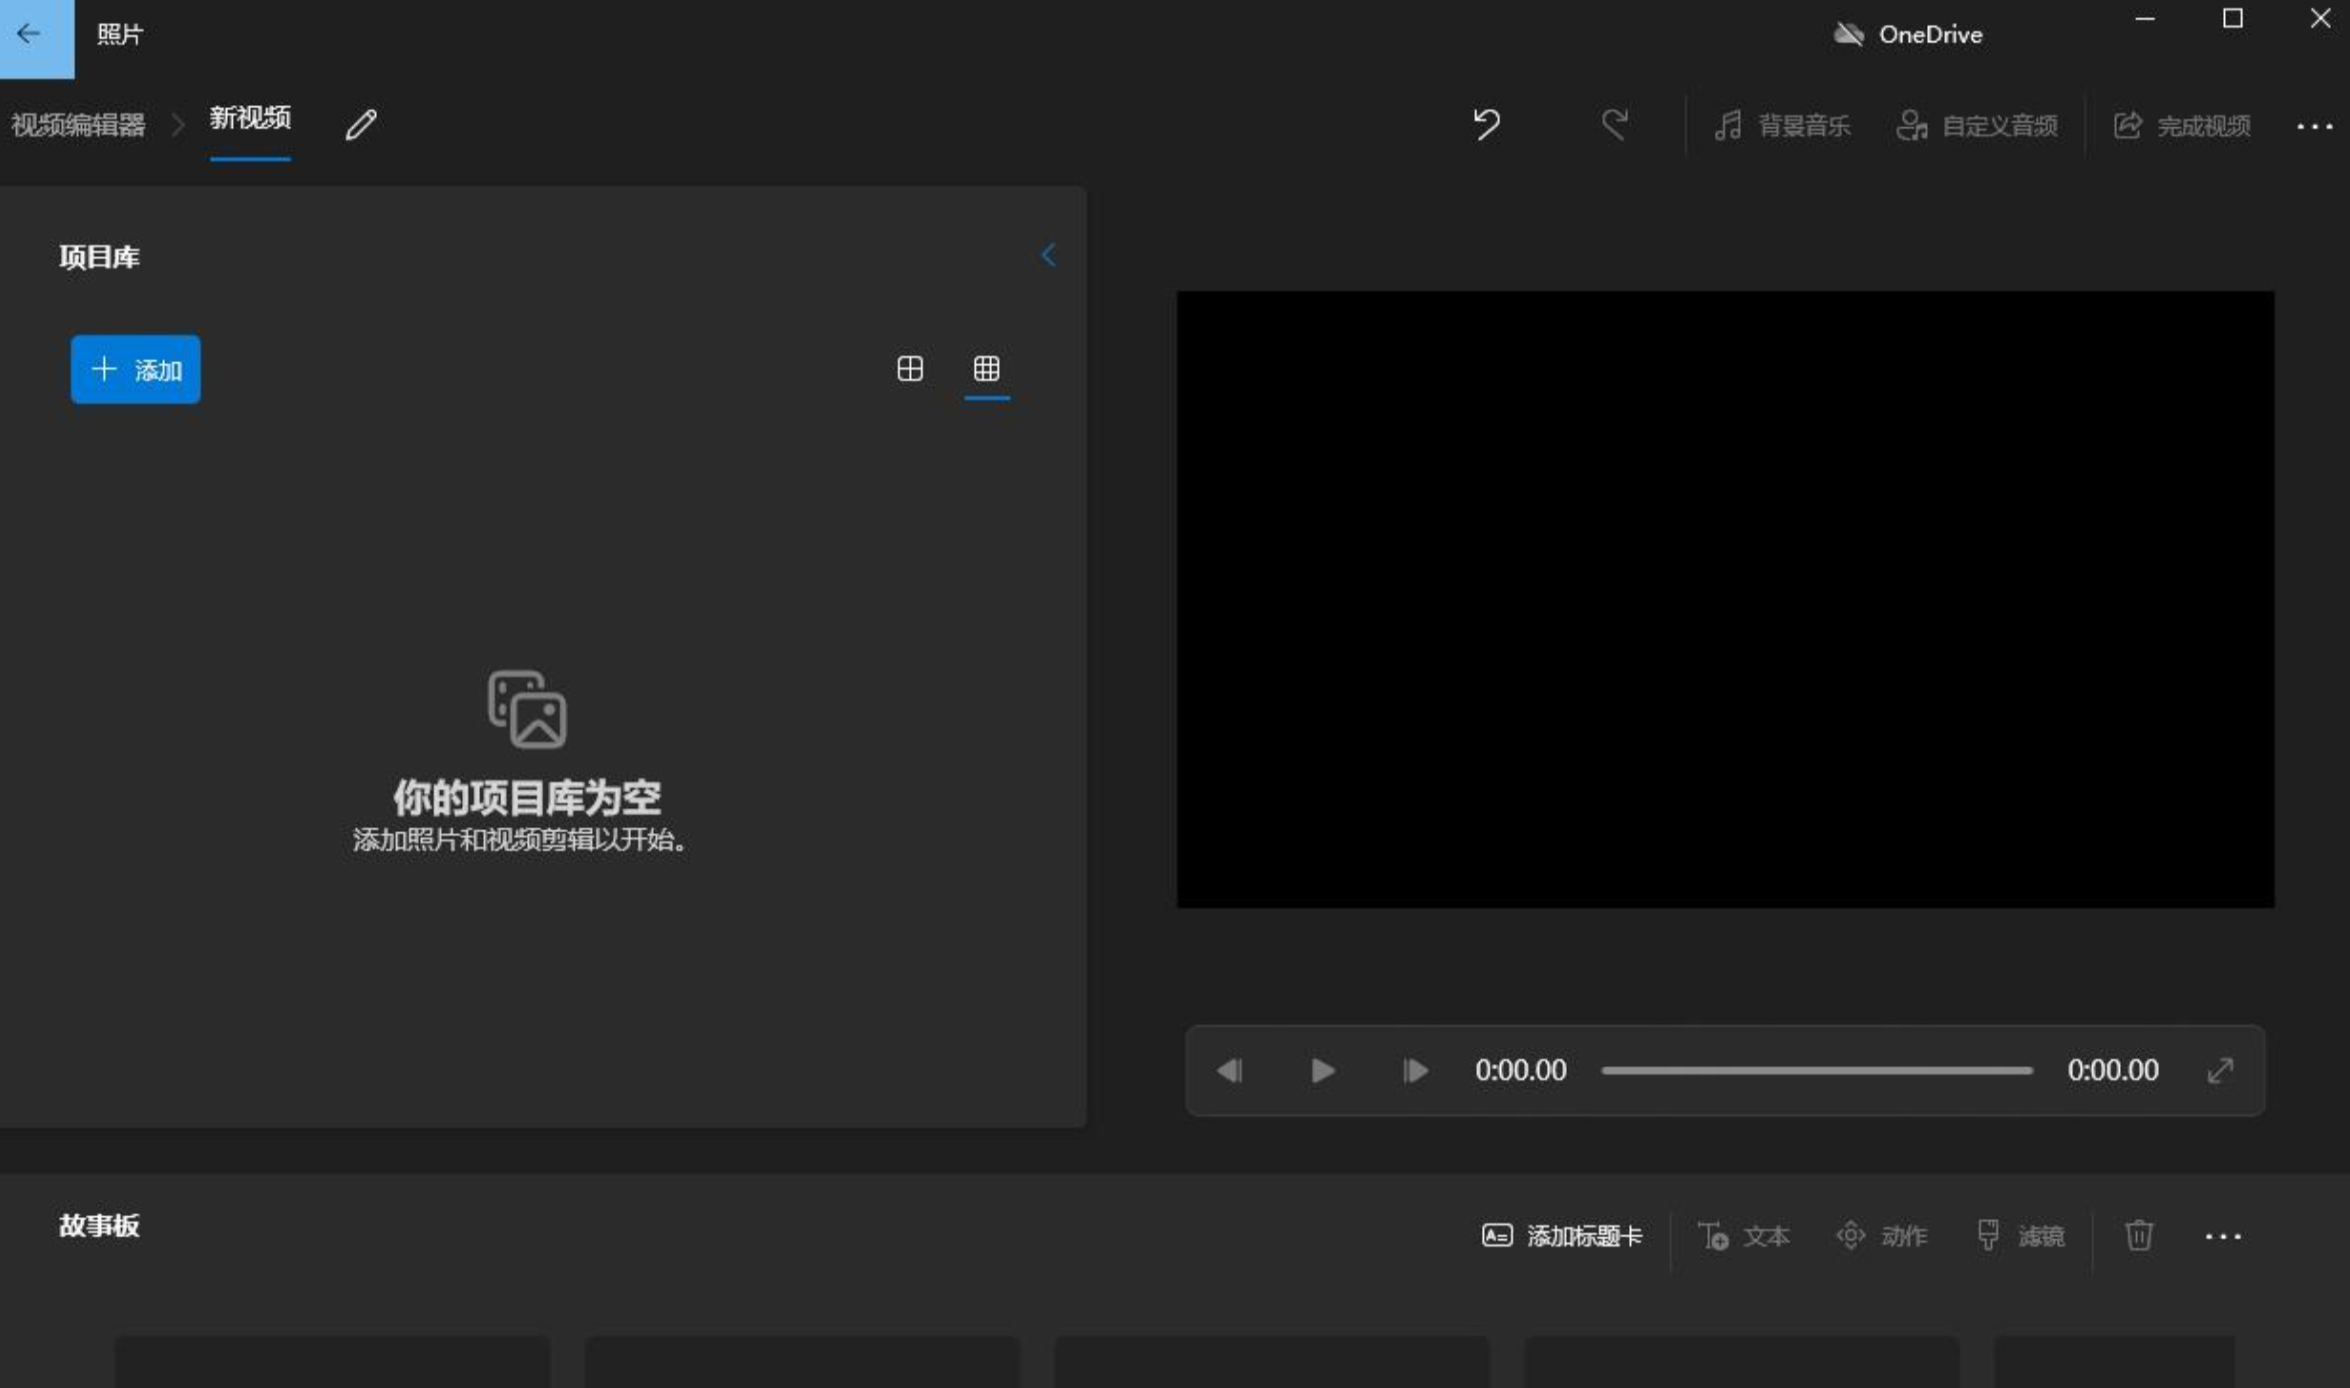The height and width of the screenshot is (1388, 2350).
Task: Redo the last action
Action: [1614, 125]
